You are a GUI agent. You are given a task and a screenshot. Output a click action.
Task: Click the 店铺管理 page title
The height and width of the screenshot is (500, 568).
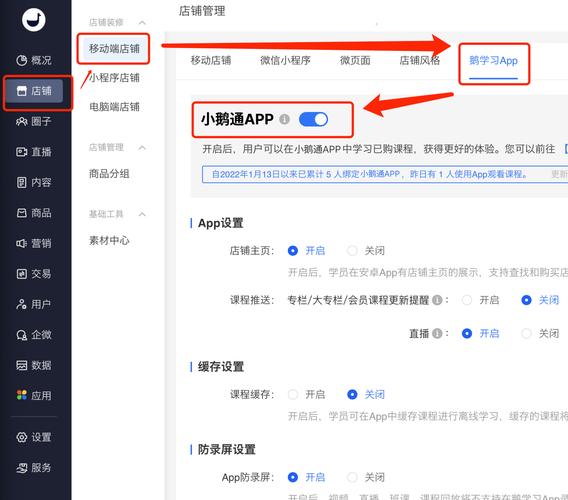click(x=202, y=11)
